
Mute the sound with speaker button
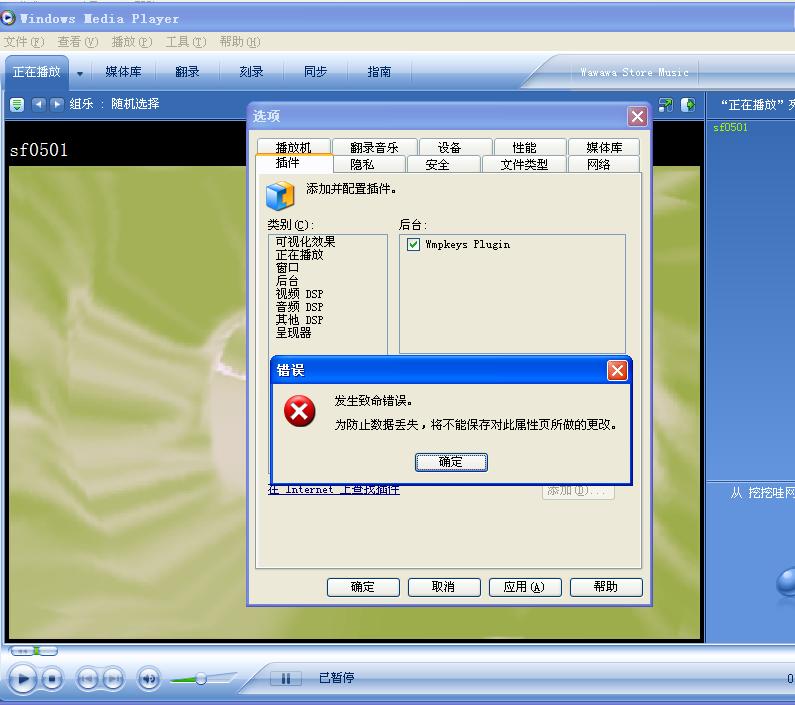[149, 679]
